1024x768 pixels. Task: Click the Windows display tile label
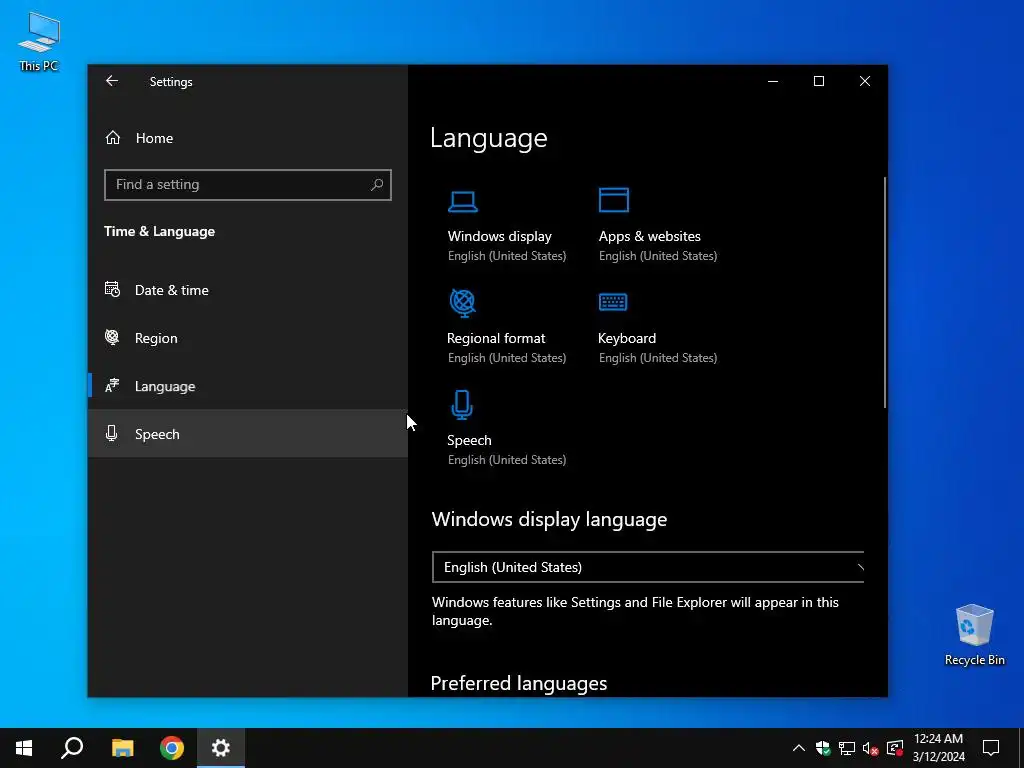(500, 236)
